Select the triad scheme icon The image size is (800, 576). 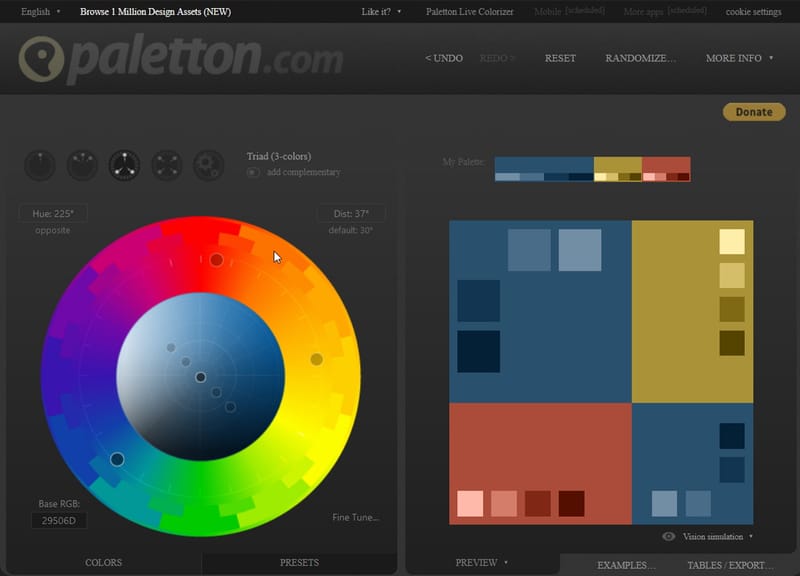tap(124, 164)
